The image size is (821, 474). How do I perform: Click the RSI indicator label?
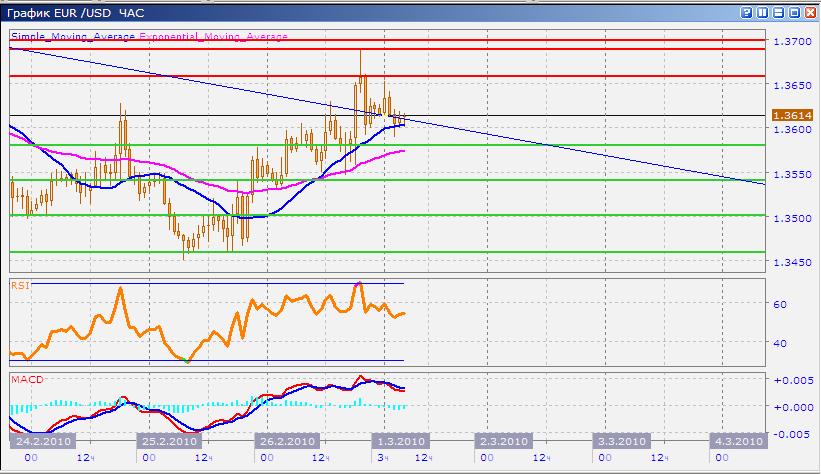pyautogui.click(x=20, y=285)
